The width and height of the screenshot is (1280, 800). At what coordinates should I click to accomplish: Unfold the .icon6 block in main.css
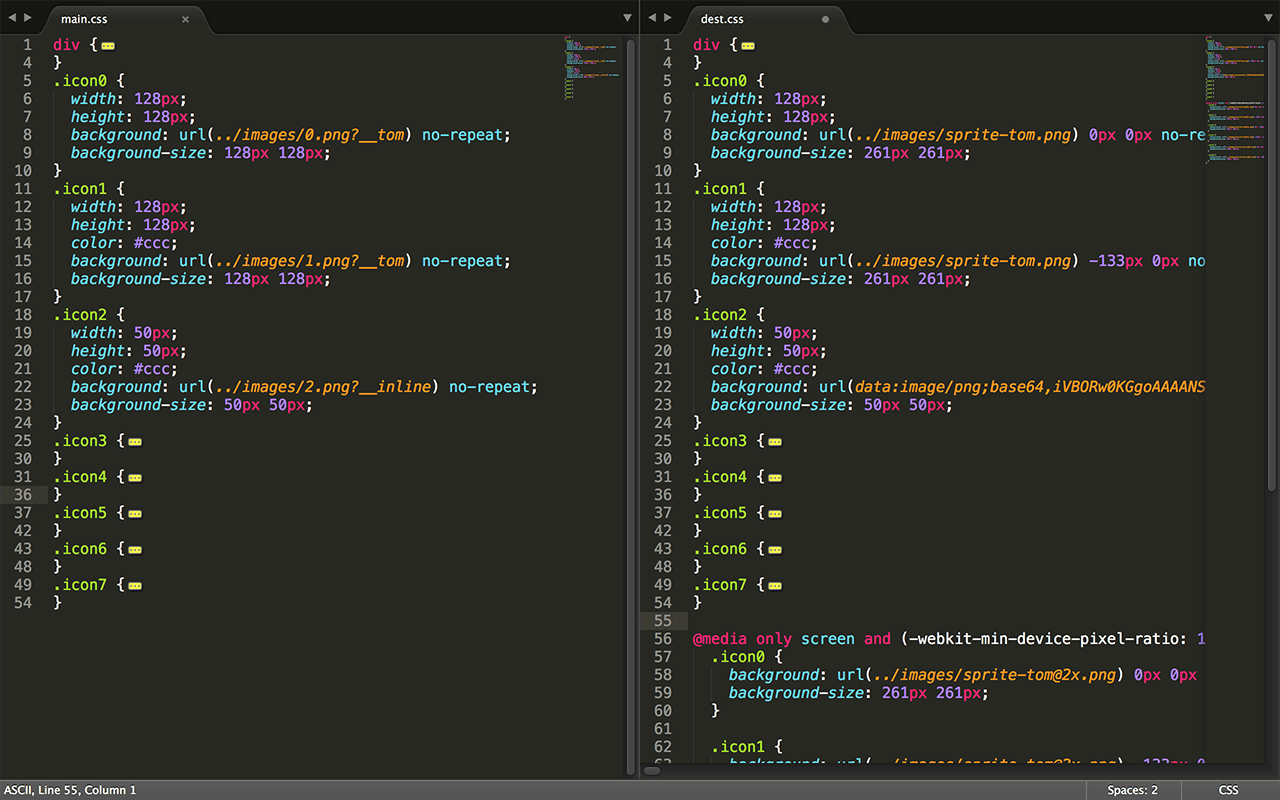(x=135, y=549)
